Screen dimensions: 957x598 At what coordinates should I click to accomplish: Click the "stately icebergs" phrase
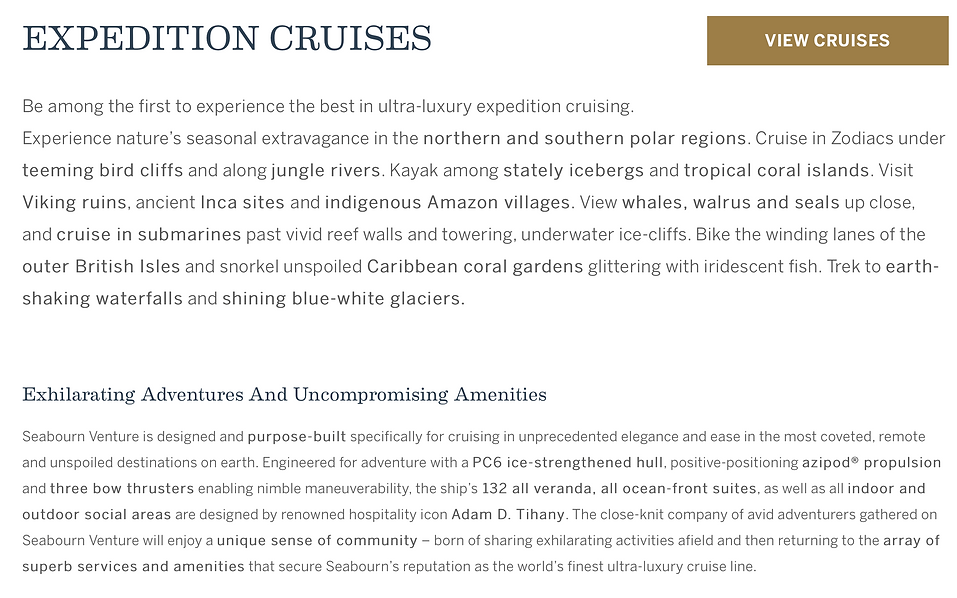tap(573, 170)
